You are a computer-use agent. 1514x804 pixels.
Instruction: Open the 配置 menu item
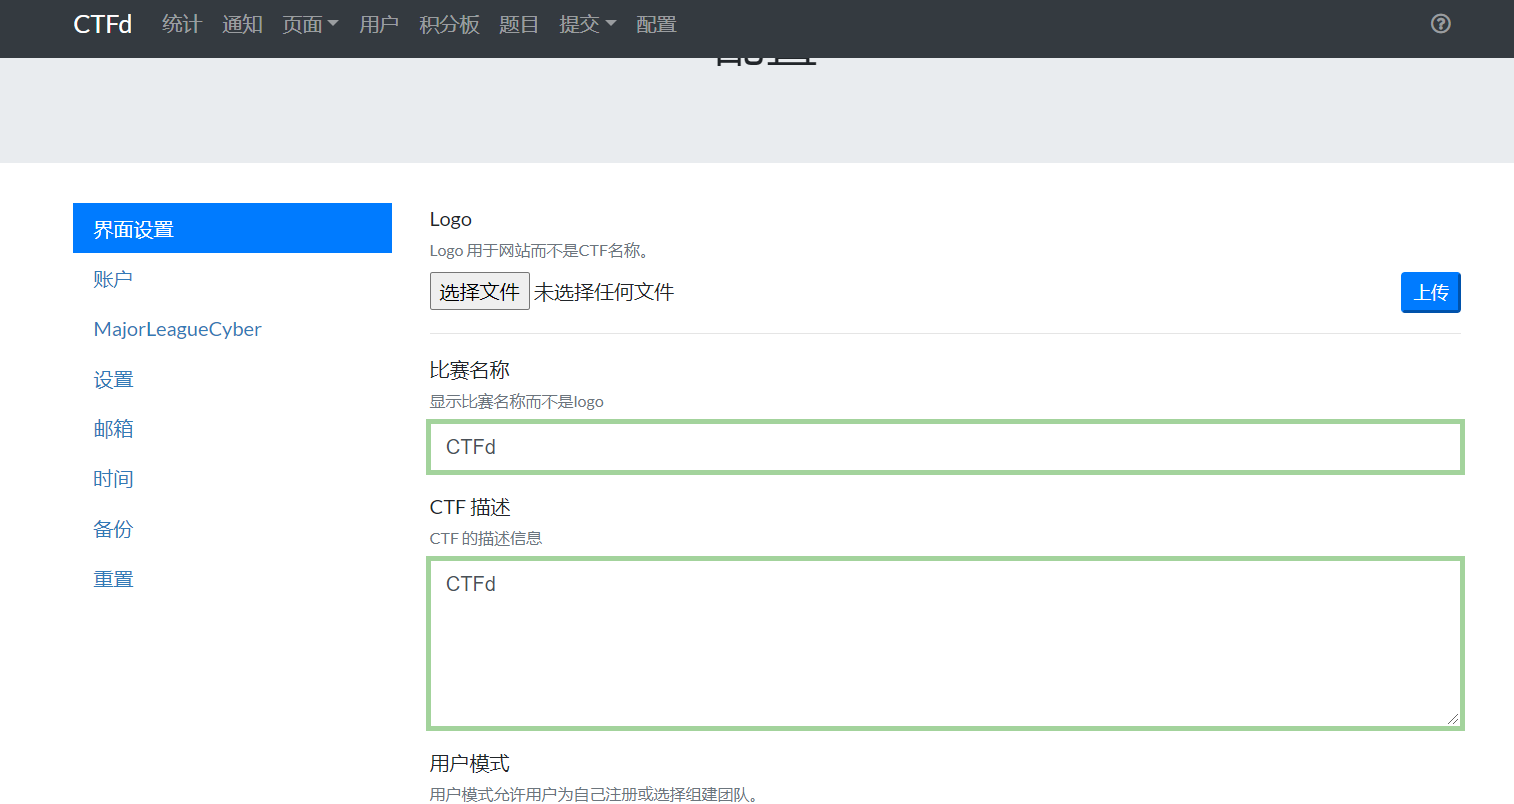click(655, 24)
